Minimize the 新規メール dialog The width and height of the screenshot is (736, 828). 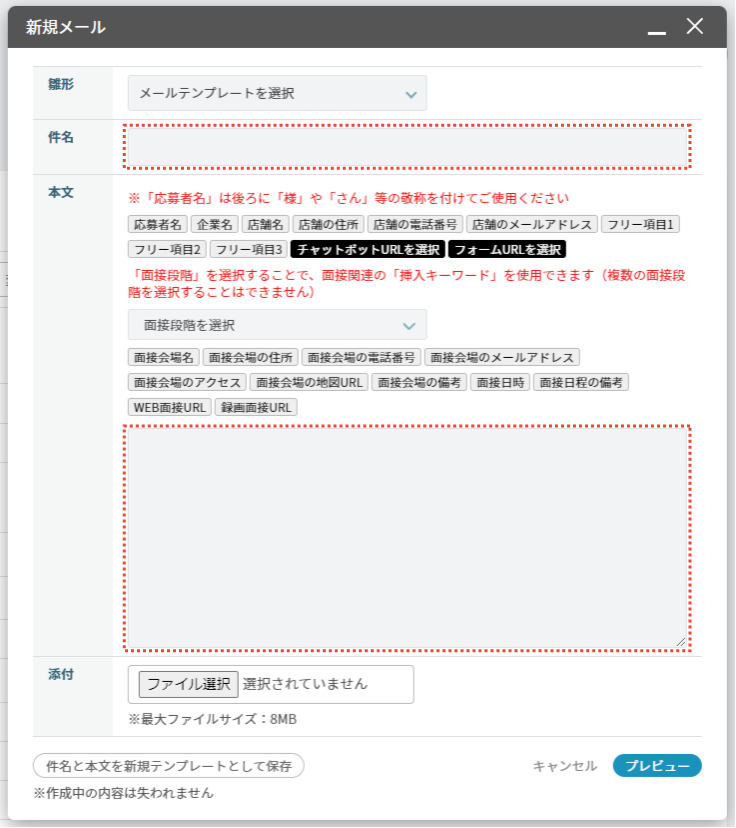(x=656, y=29)
